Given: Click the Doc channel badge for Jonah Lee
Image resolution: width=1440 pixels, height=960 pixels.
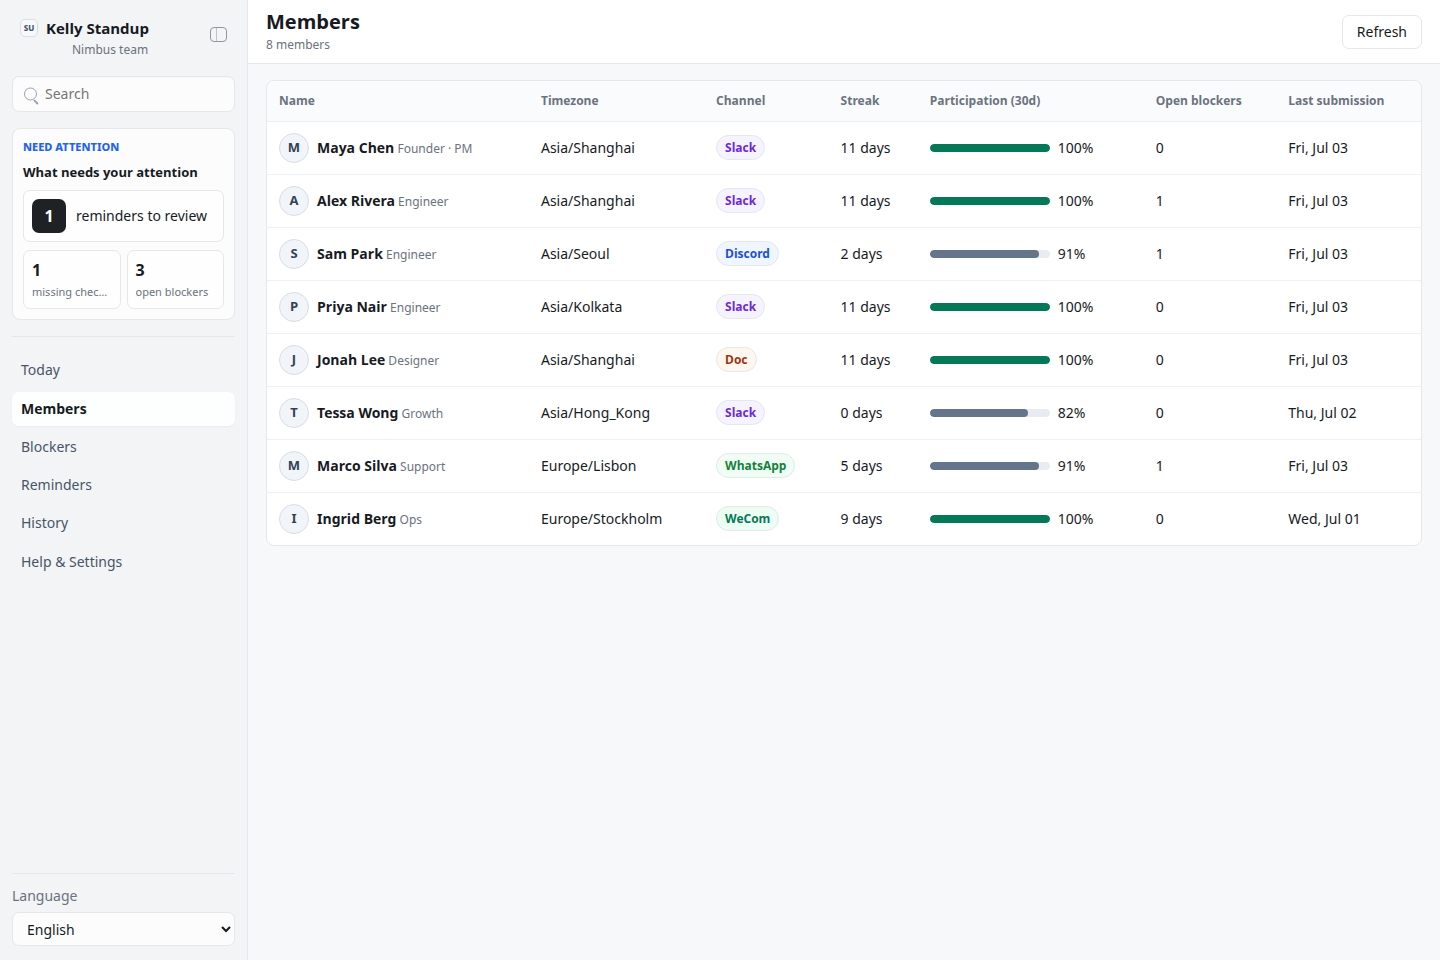Looking at the screenshot, I should (x=736, y=360).
